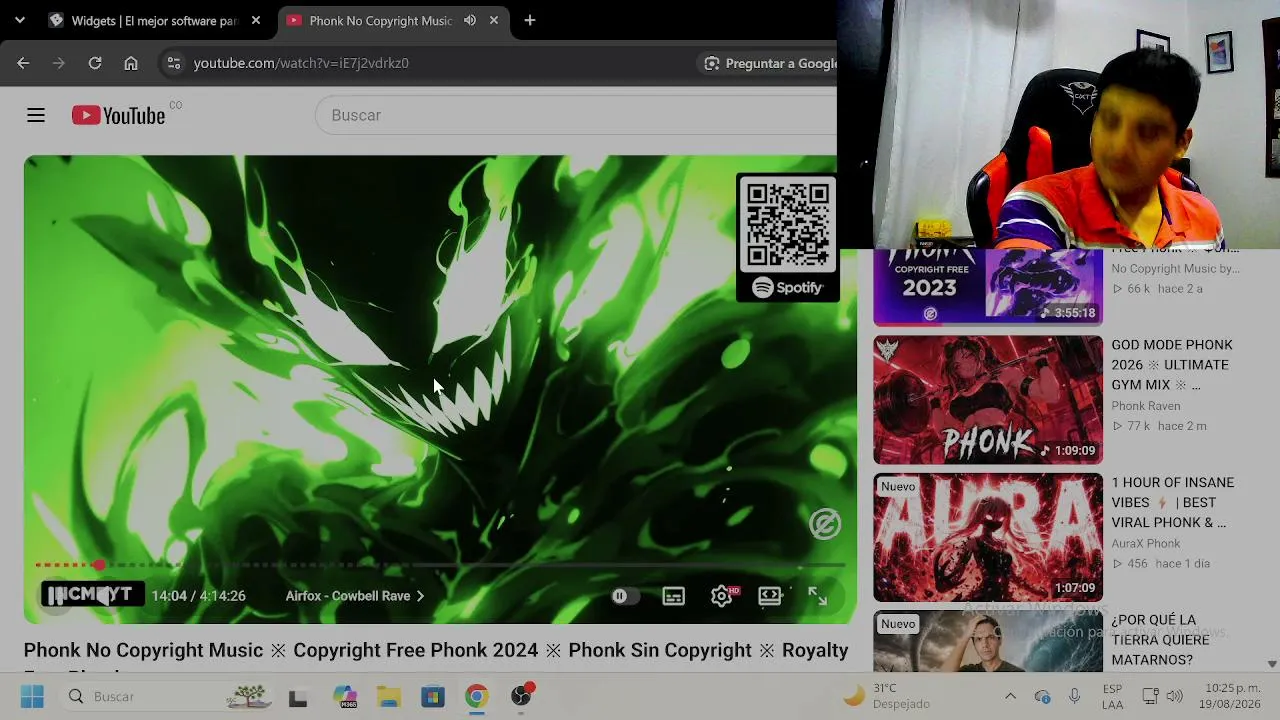1280x720 pixels.
Task: Click the No Copyright Music by channel name
Action: coord(1175,268)
